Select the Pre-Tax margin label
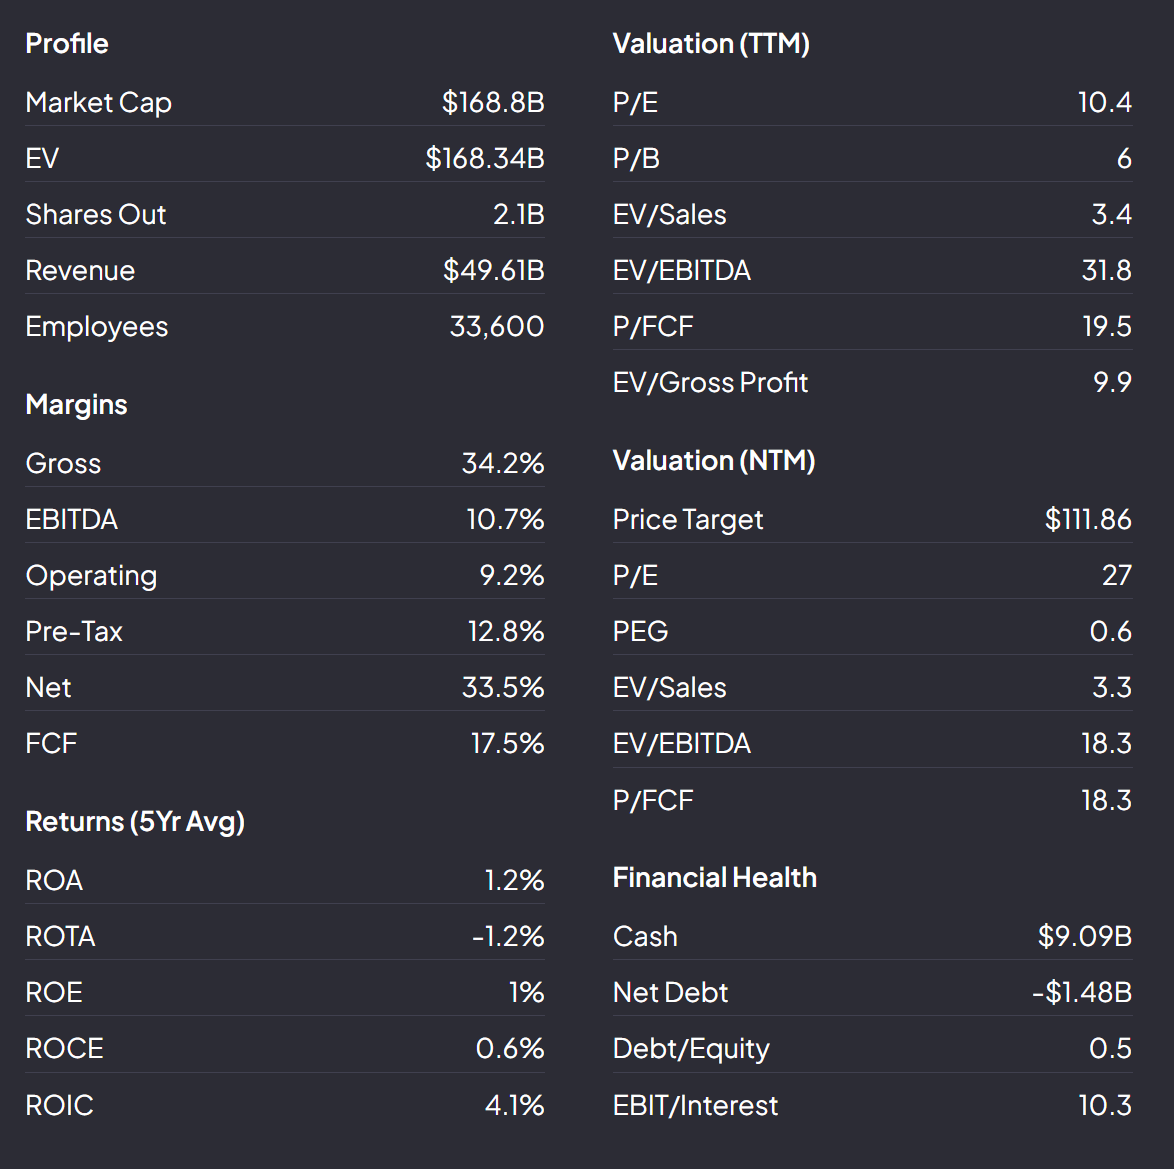Viewport: 1174px width, 1169px height. pos(74,631)
